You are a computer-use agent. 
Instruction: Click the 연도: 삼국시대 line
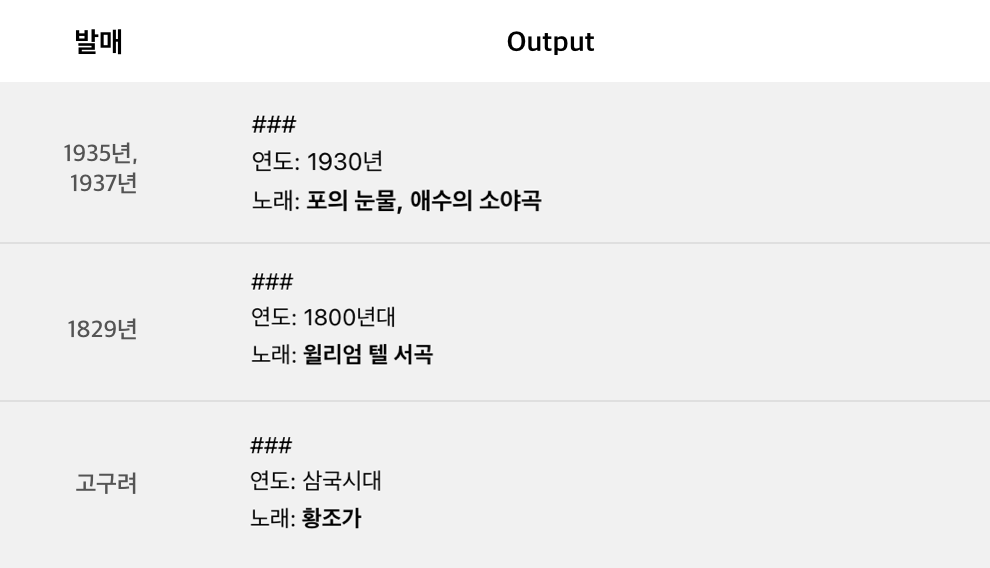coord(316,481)
